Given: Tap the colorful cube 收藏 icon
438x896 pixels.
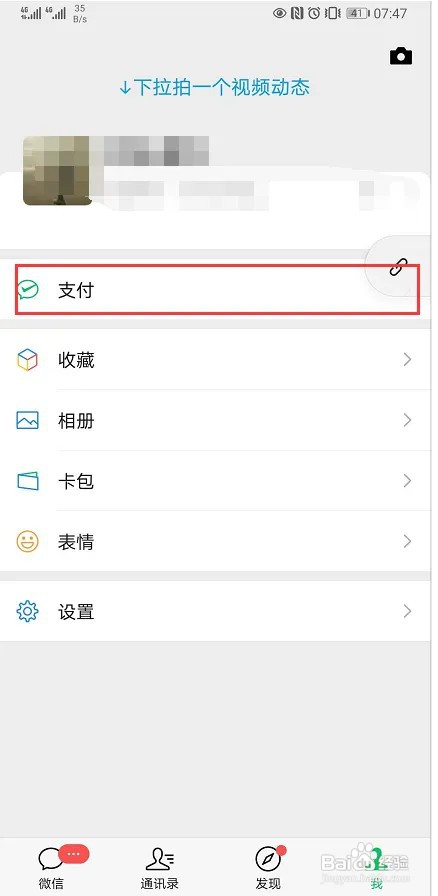Looking at the screenshot, I should [27, 360].
